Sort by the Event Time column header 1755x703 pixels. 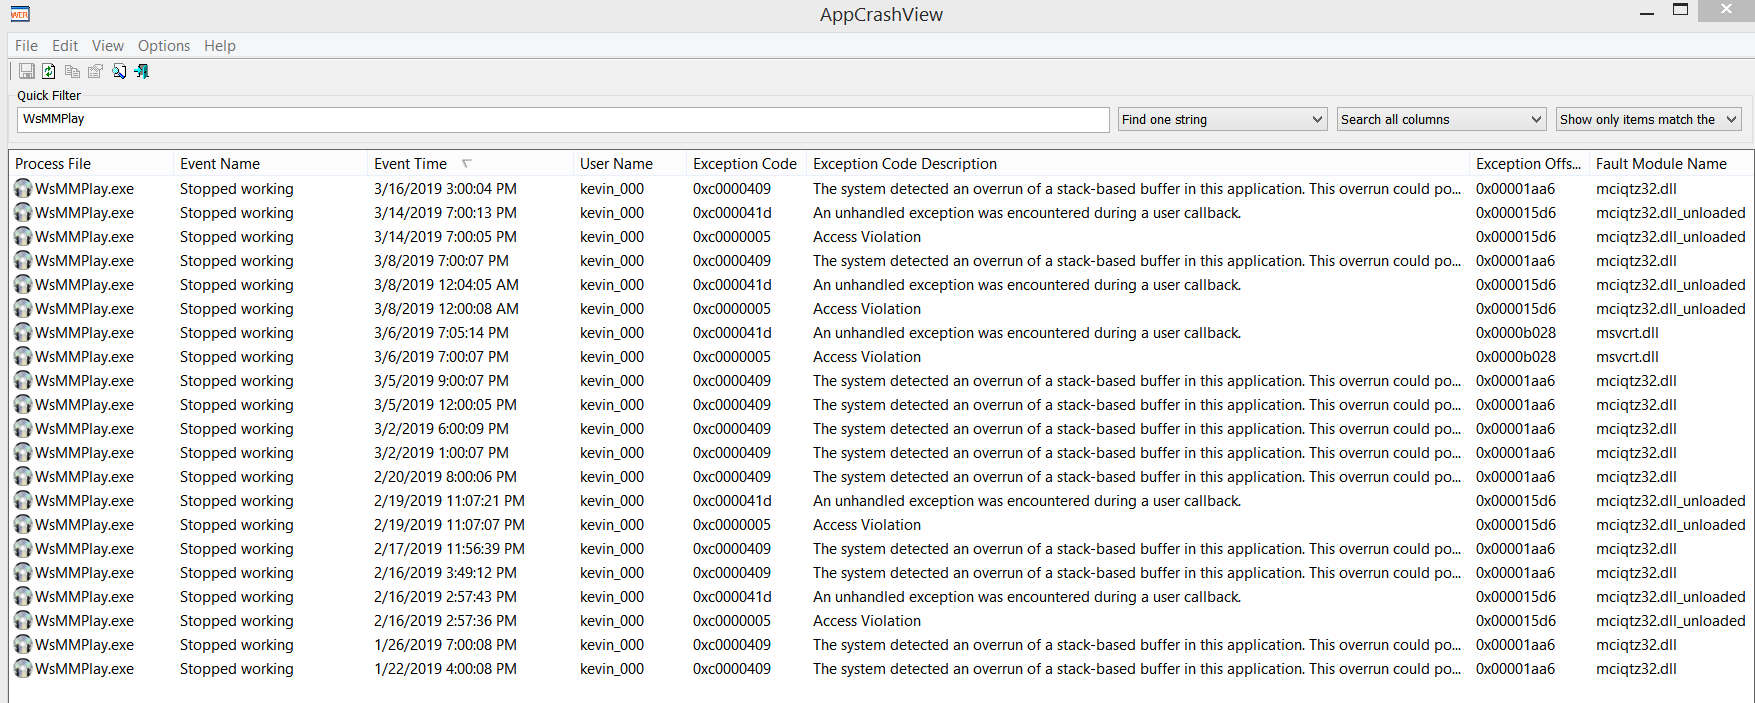click(x=410, y=164)
